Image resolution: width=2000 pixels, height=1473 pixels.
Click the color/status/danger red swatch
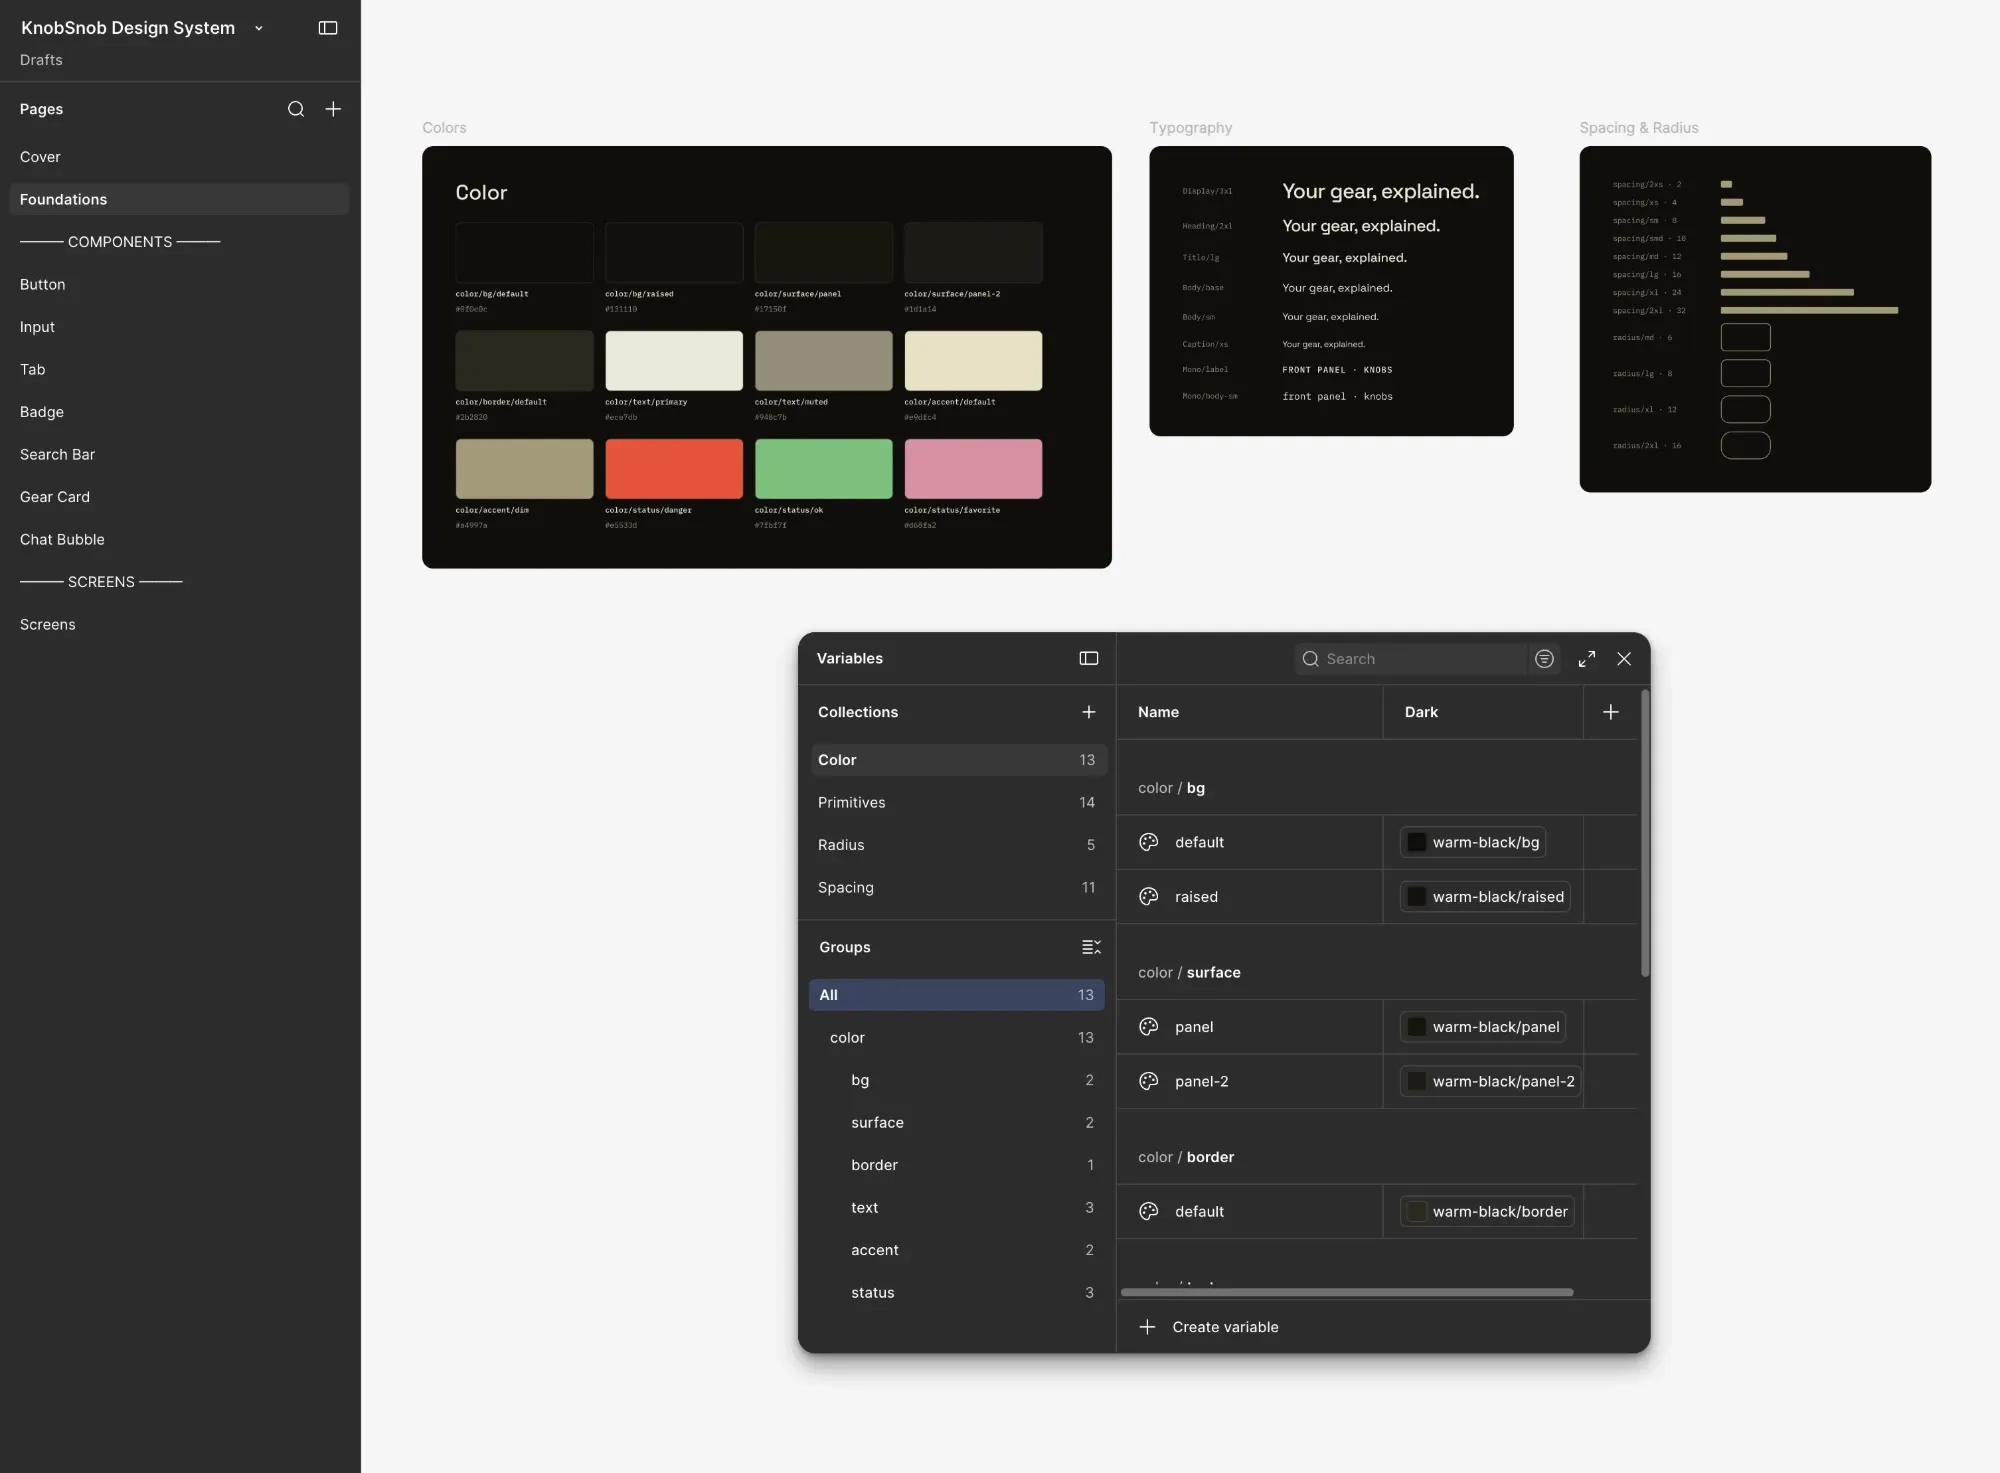click(x=674, y=468)
